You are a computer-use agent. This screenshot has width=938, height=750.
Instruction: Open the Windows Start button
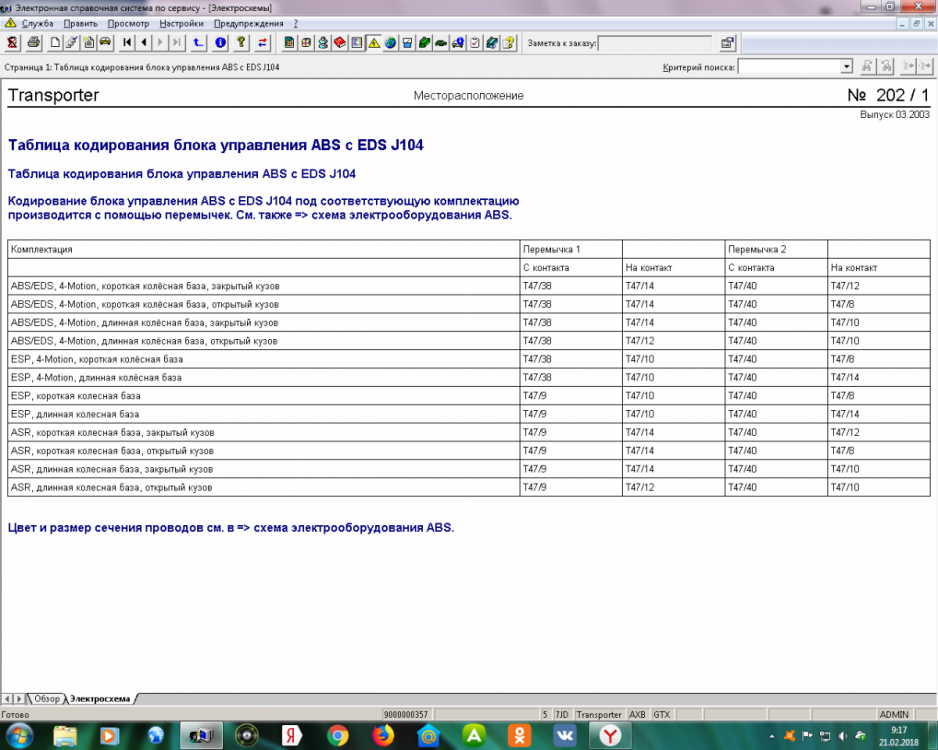coord(18,735)
